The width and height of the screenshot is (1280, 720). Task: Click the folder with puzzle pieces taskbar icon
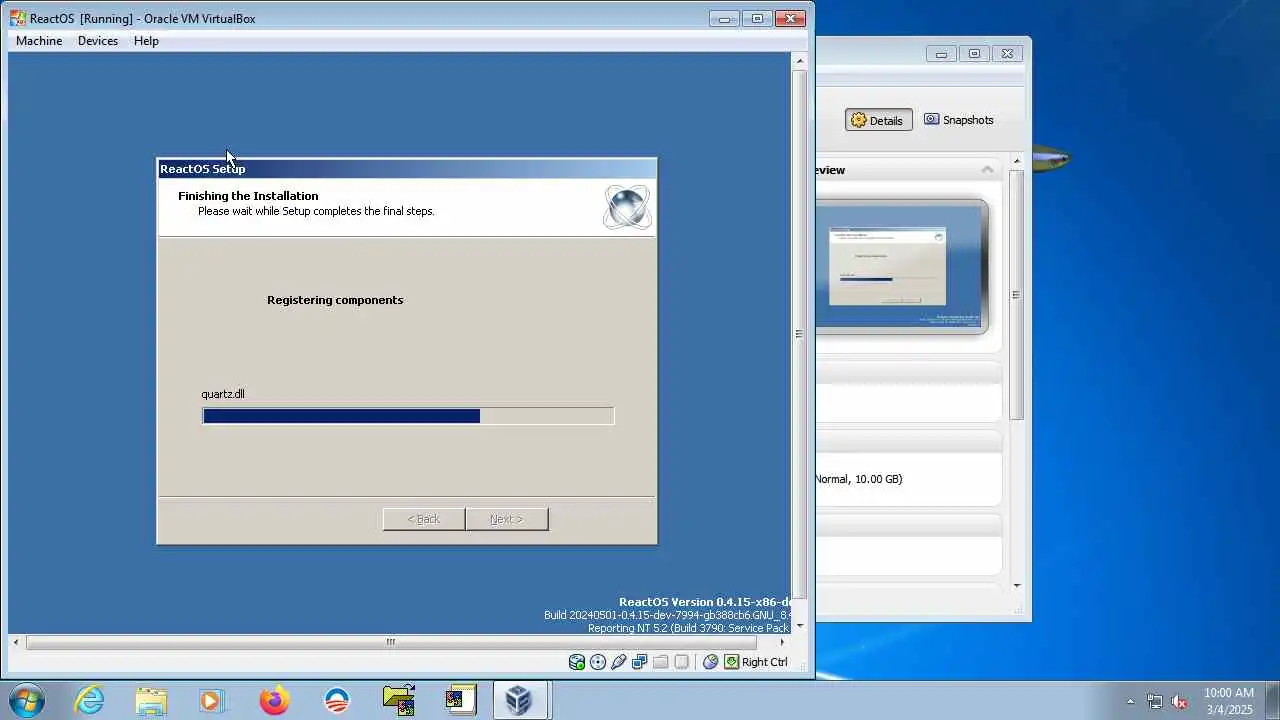point(399,700)
